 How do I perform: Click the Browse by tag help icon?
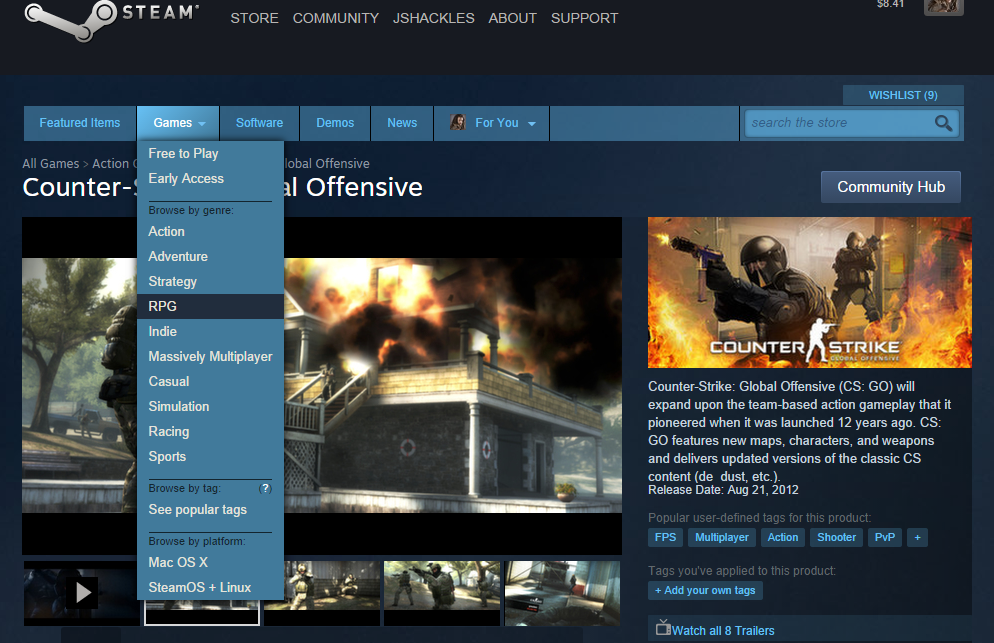point(266,488)
